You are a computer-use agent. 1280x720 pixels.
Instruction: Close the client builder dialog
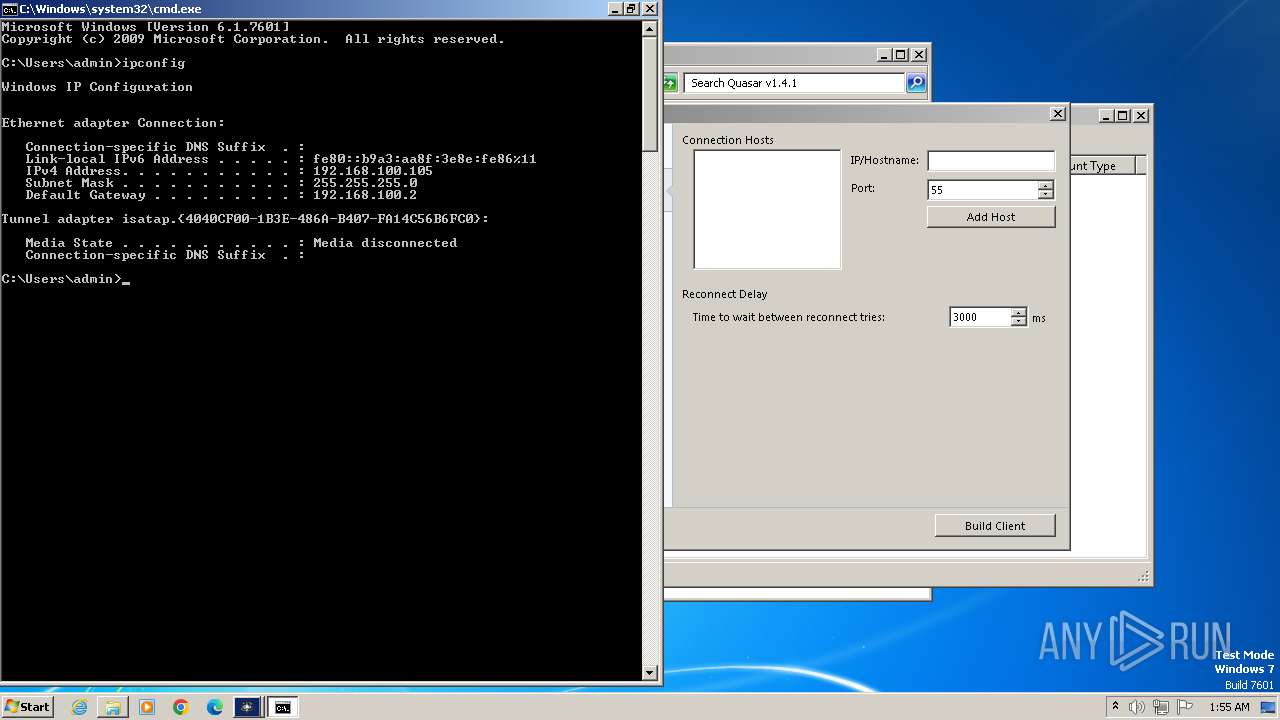click(1058, 114)
